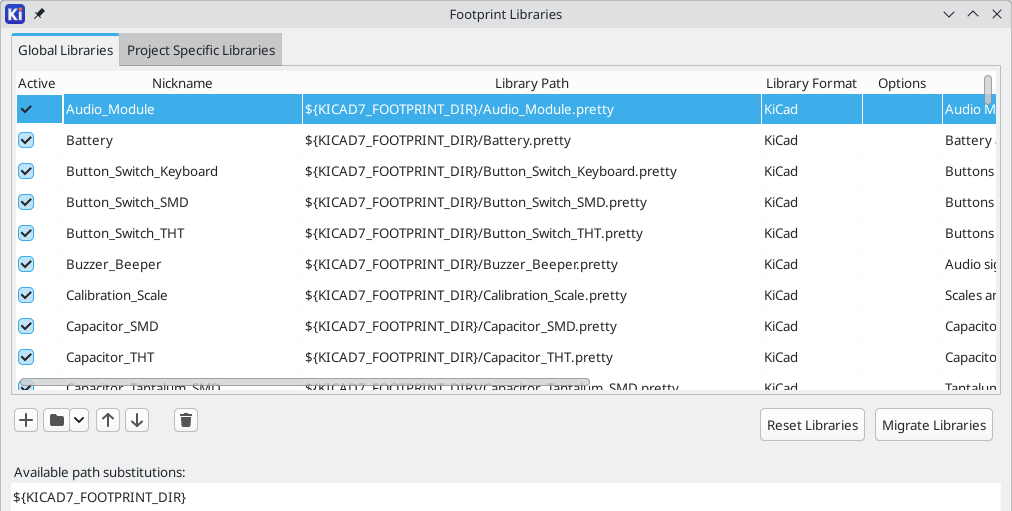Click the KiCad logo in title bar
Screen dimensions: 1012x511
coord(15,14)
